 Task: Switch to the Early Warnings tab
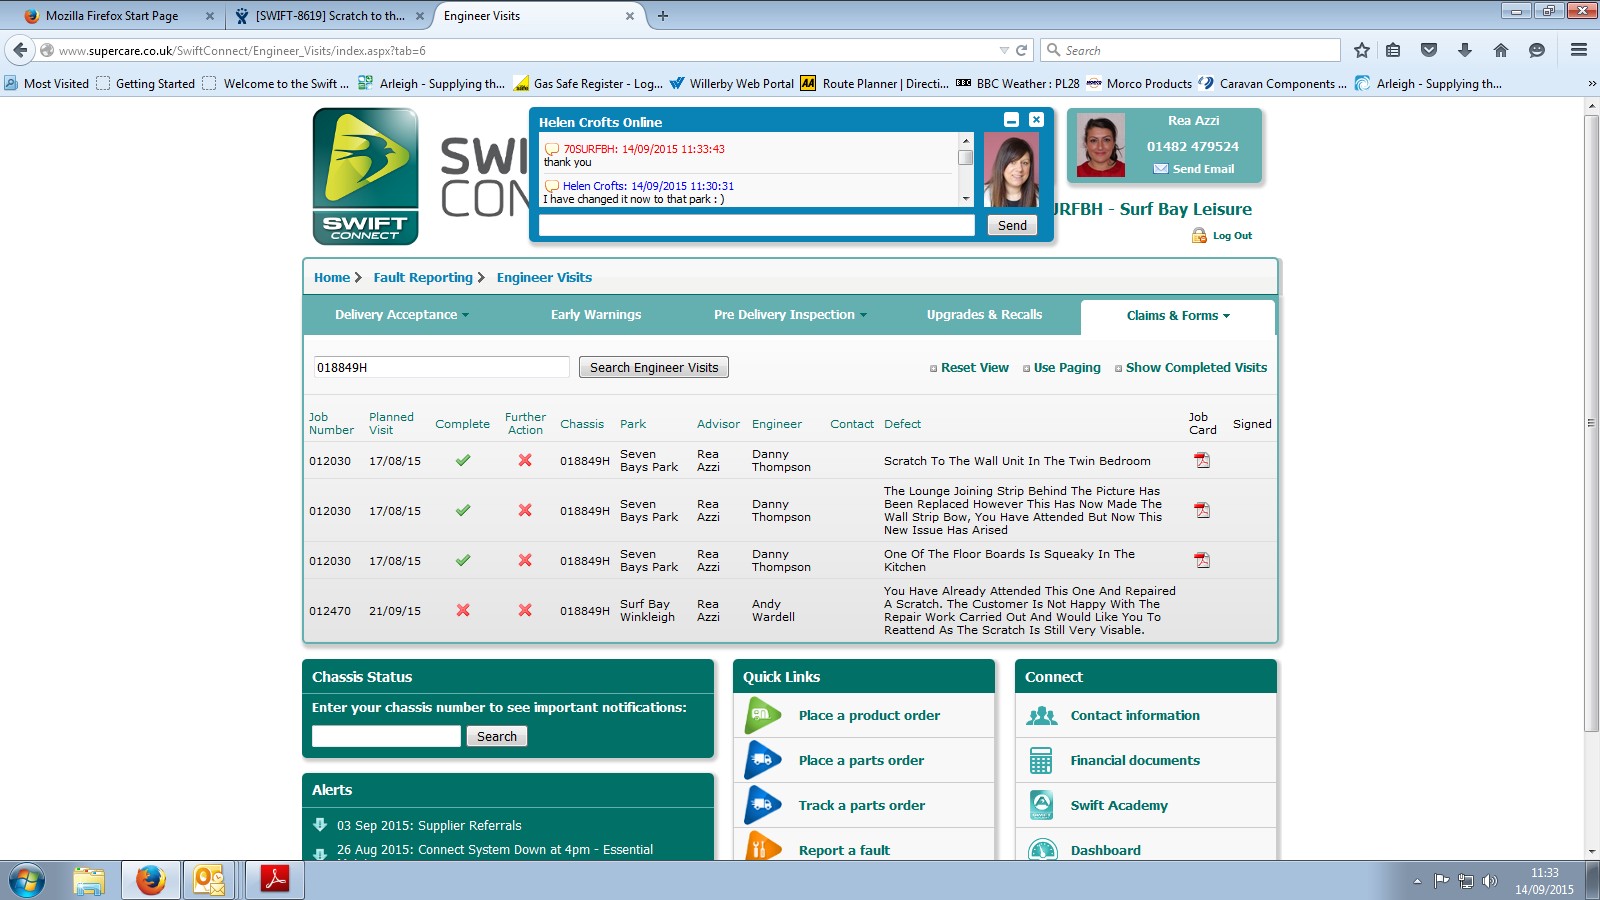click(x=596, y=315)
